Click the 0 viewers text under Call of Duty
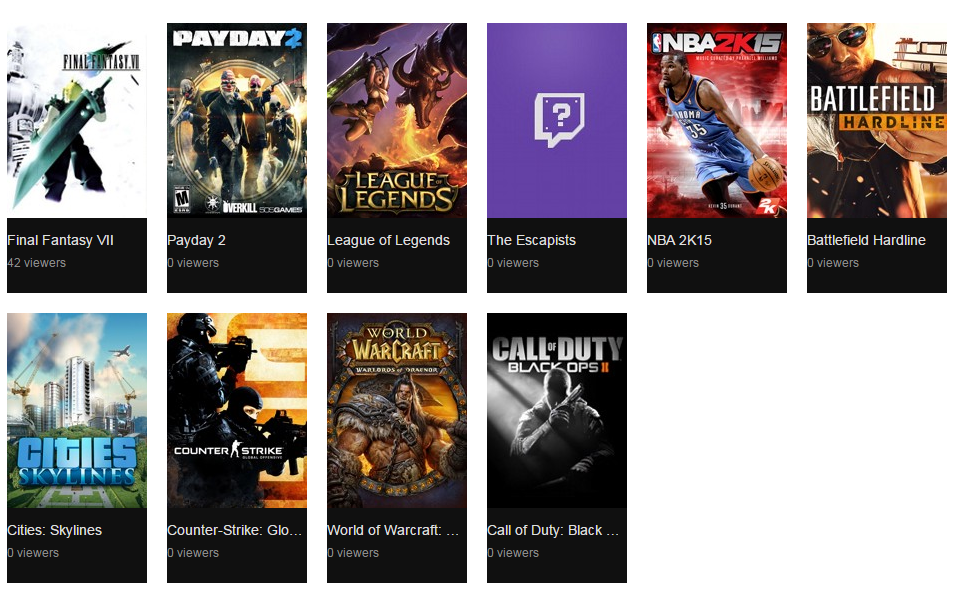The width and height of the screenshot is (959, 600). (x=513, y=553)
